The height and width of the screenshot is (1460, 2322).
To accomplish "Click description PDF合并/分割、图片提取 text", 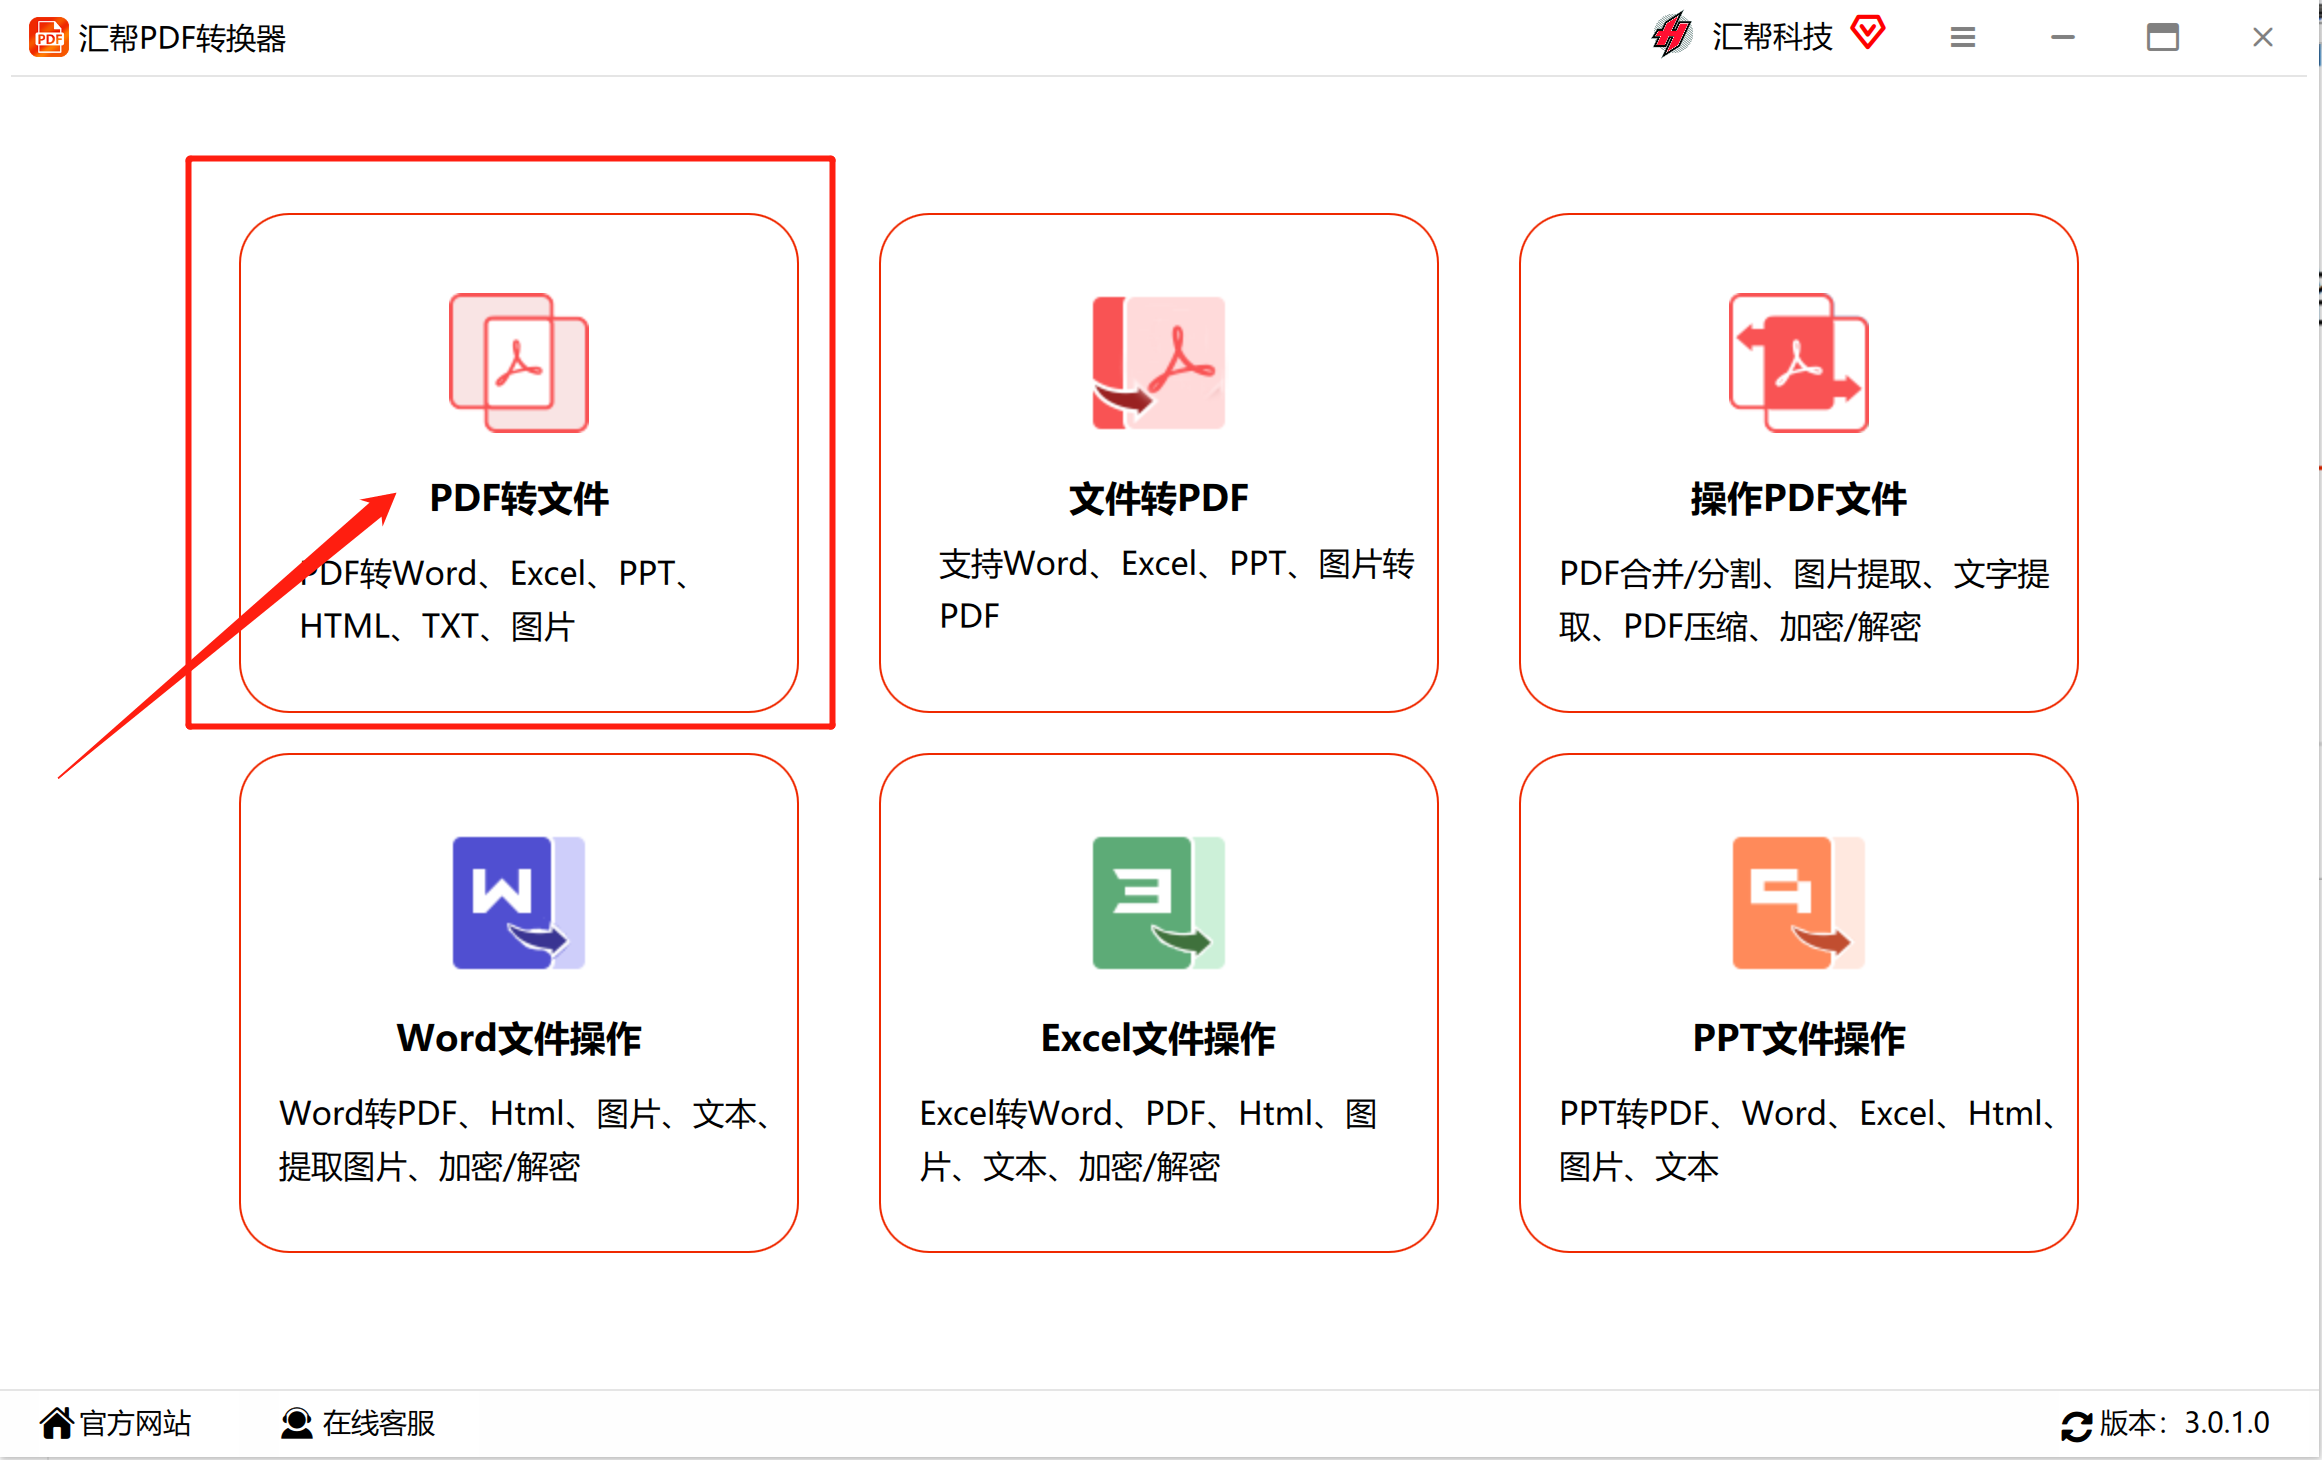I will pos(1804,600).
